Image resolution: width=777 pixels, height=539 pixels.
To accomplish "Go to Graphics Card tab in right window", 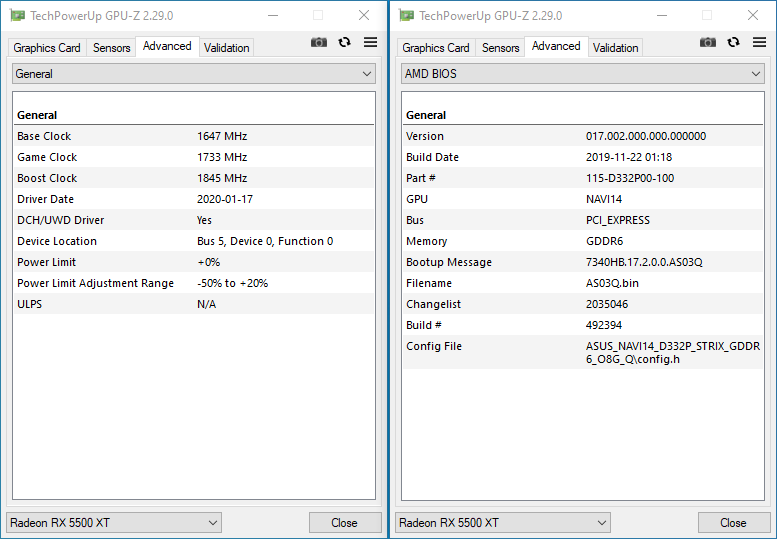I will (x=436, y=48).
